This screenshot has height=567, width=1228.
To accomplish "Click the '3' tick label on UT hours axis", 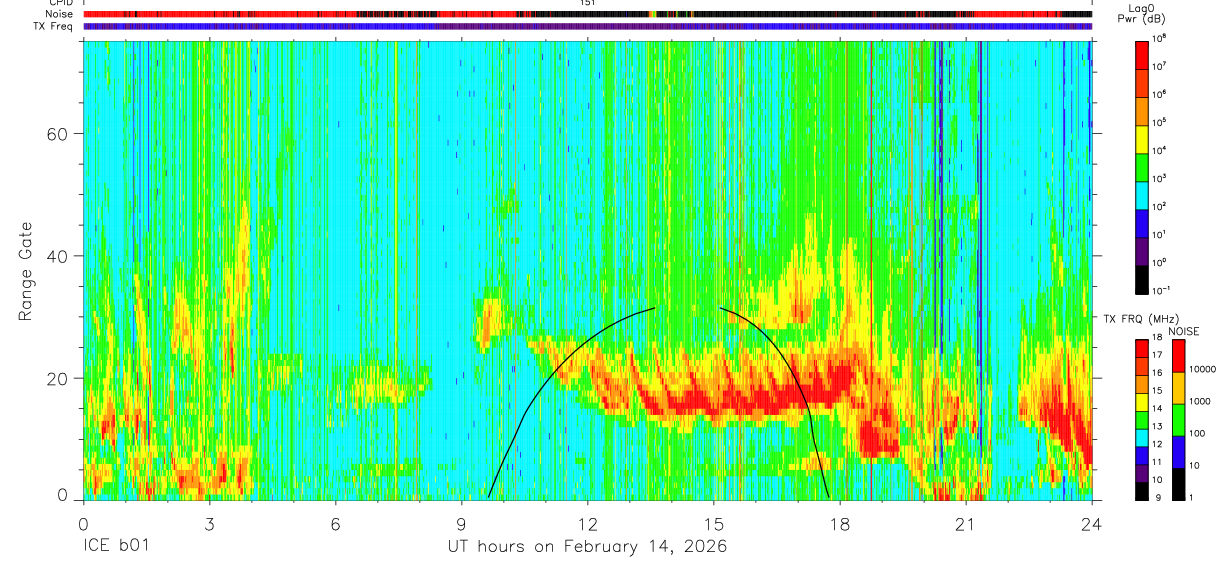I will pyautogui.click(x=209, y=525).
